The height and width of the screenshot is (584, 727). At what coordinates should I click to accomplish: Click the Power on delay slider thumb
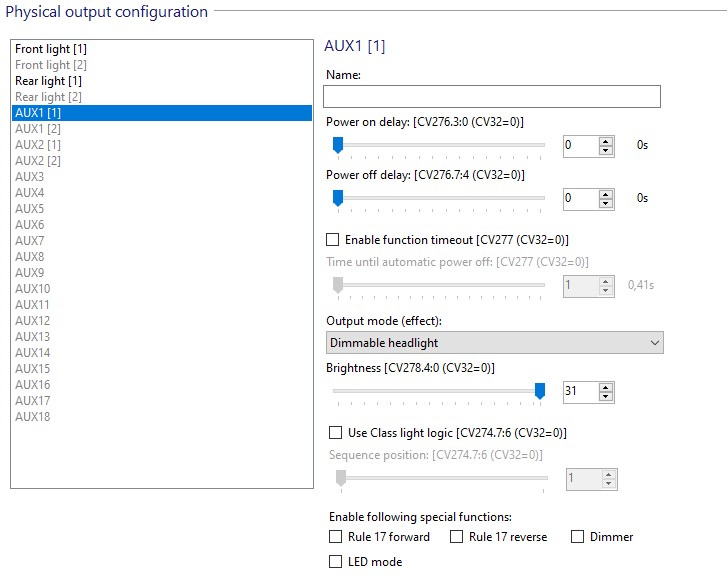coord(338,145)
